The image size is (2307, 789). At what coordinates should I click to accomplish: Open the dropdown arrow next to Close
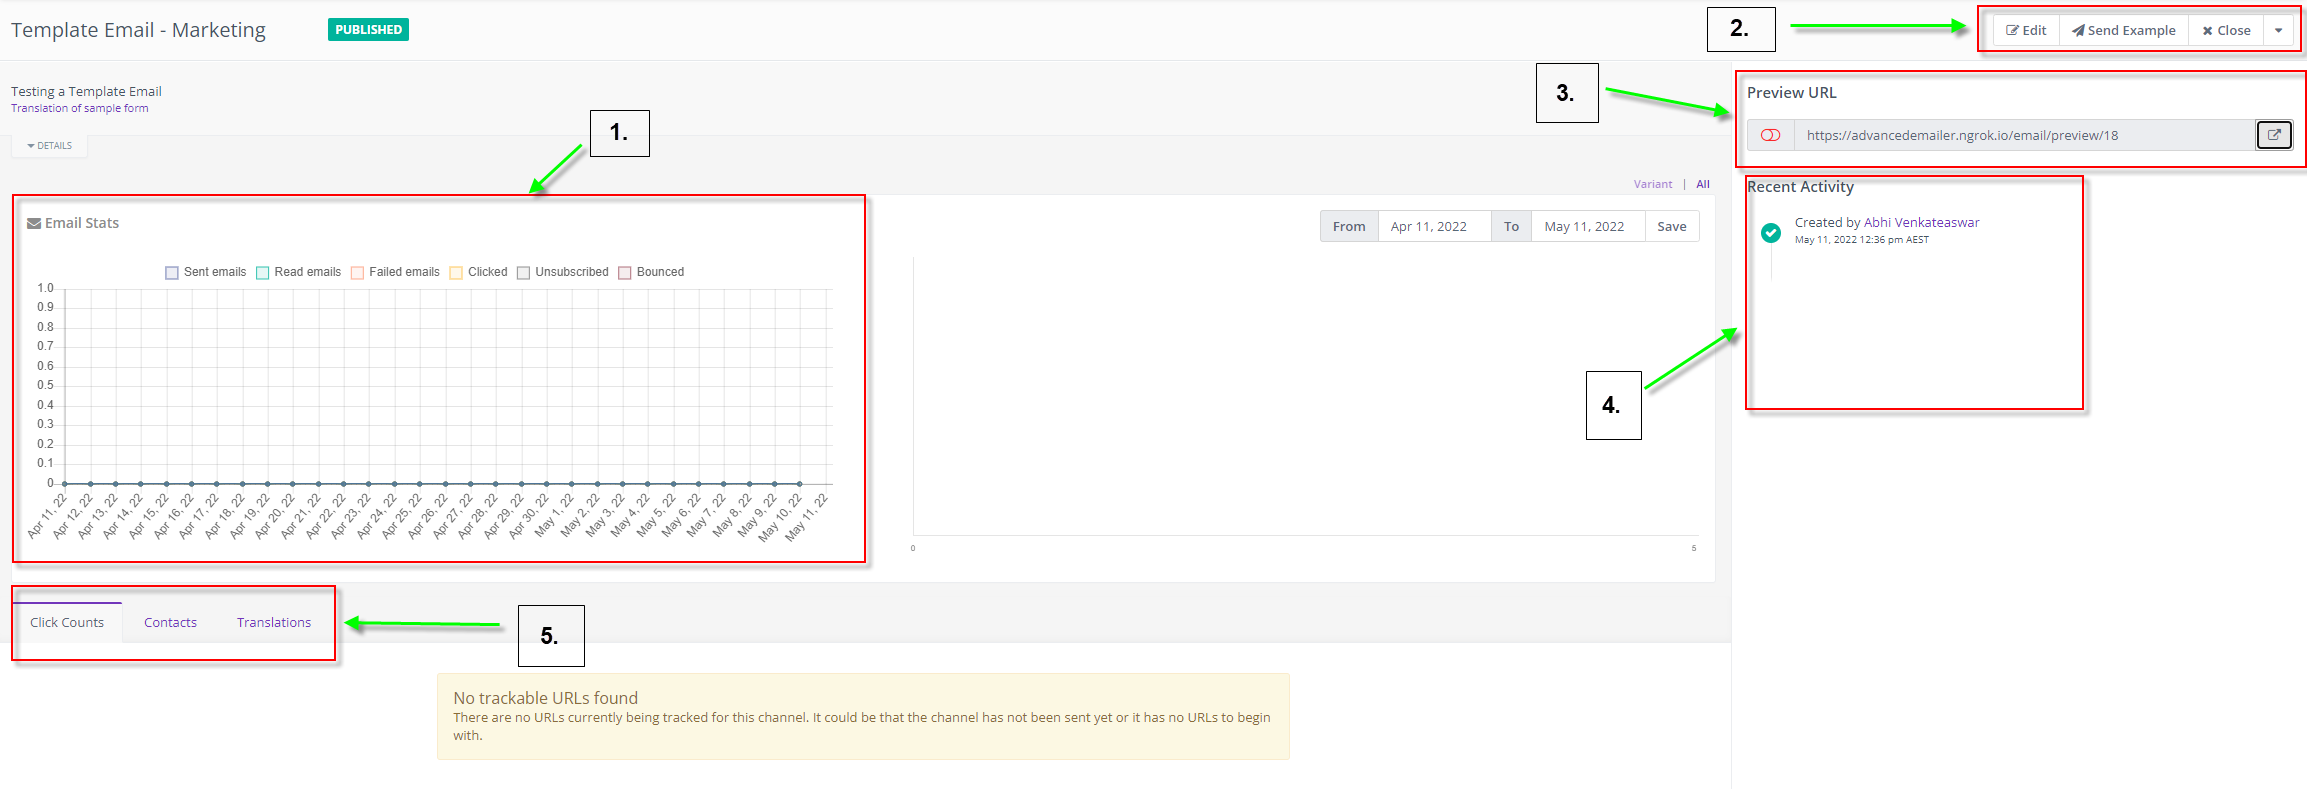point(2278,30)
